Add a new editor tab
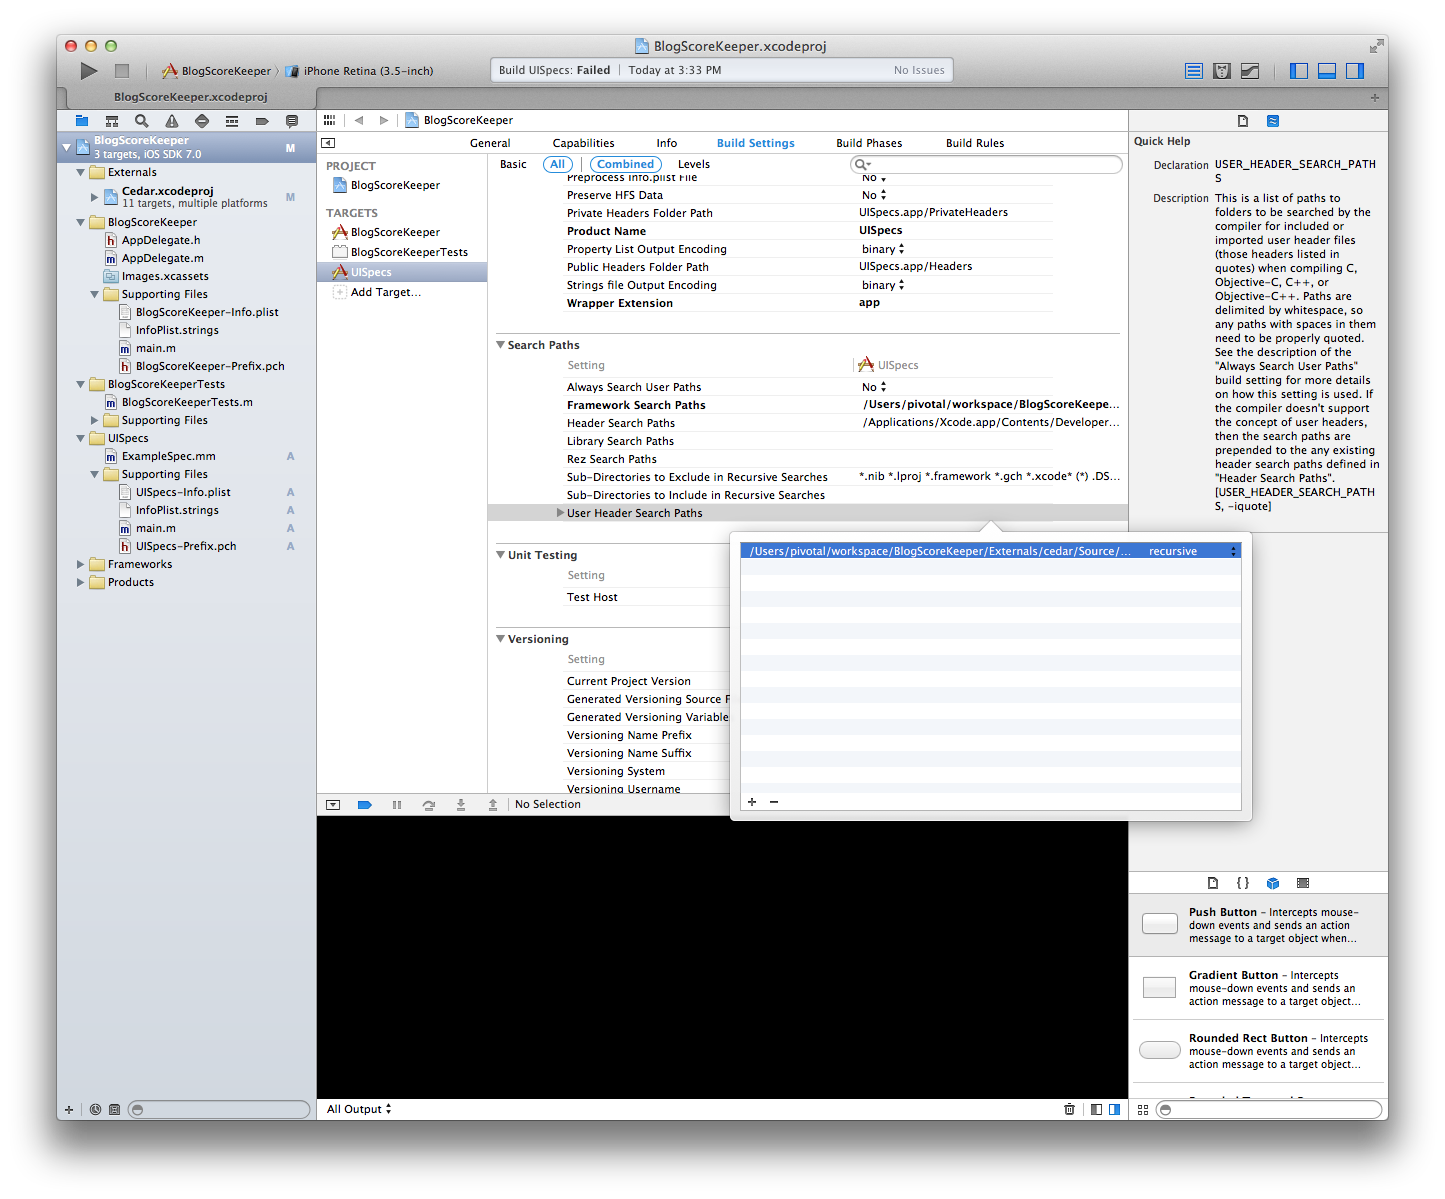1445x1199 pixels. (x=1375, y=98)
